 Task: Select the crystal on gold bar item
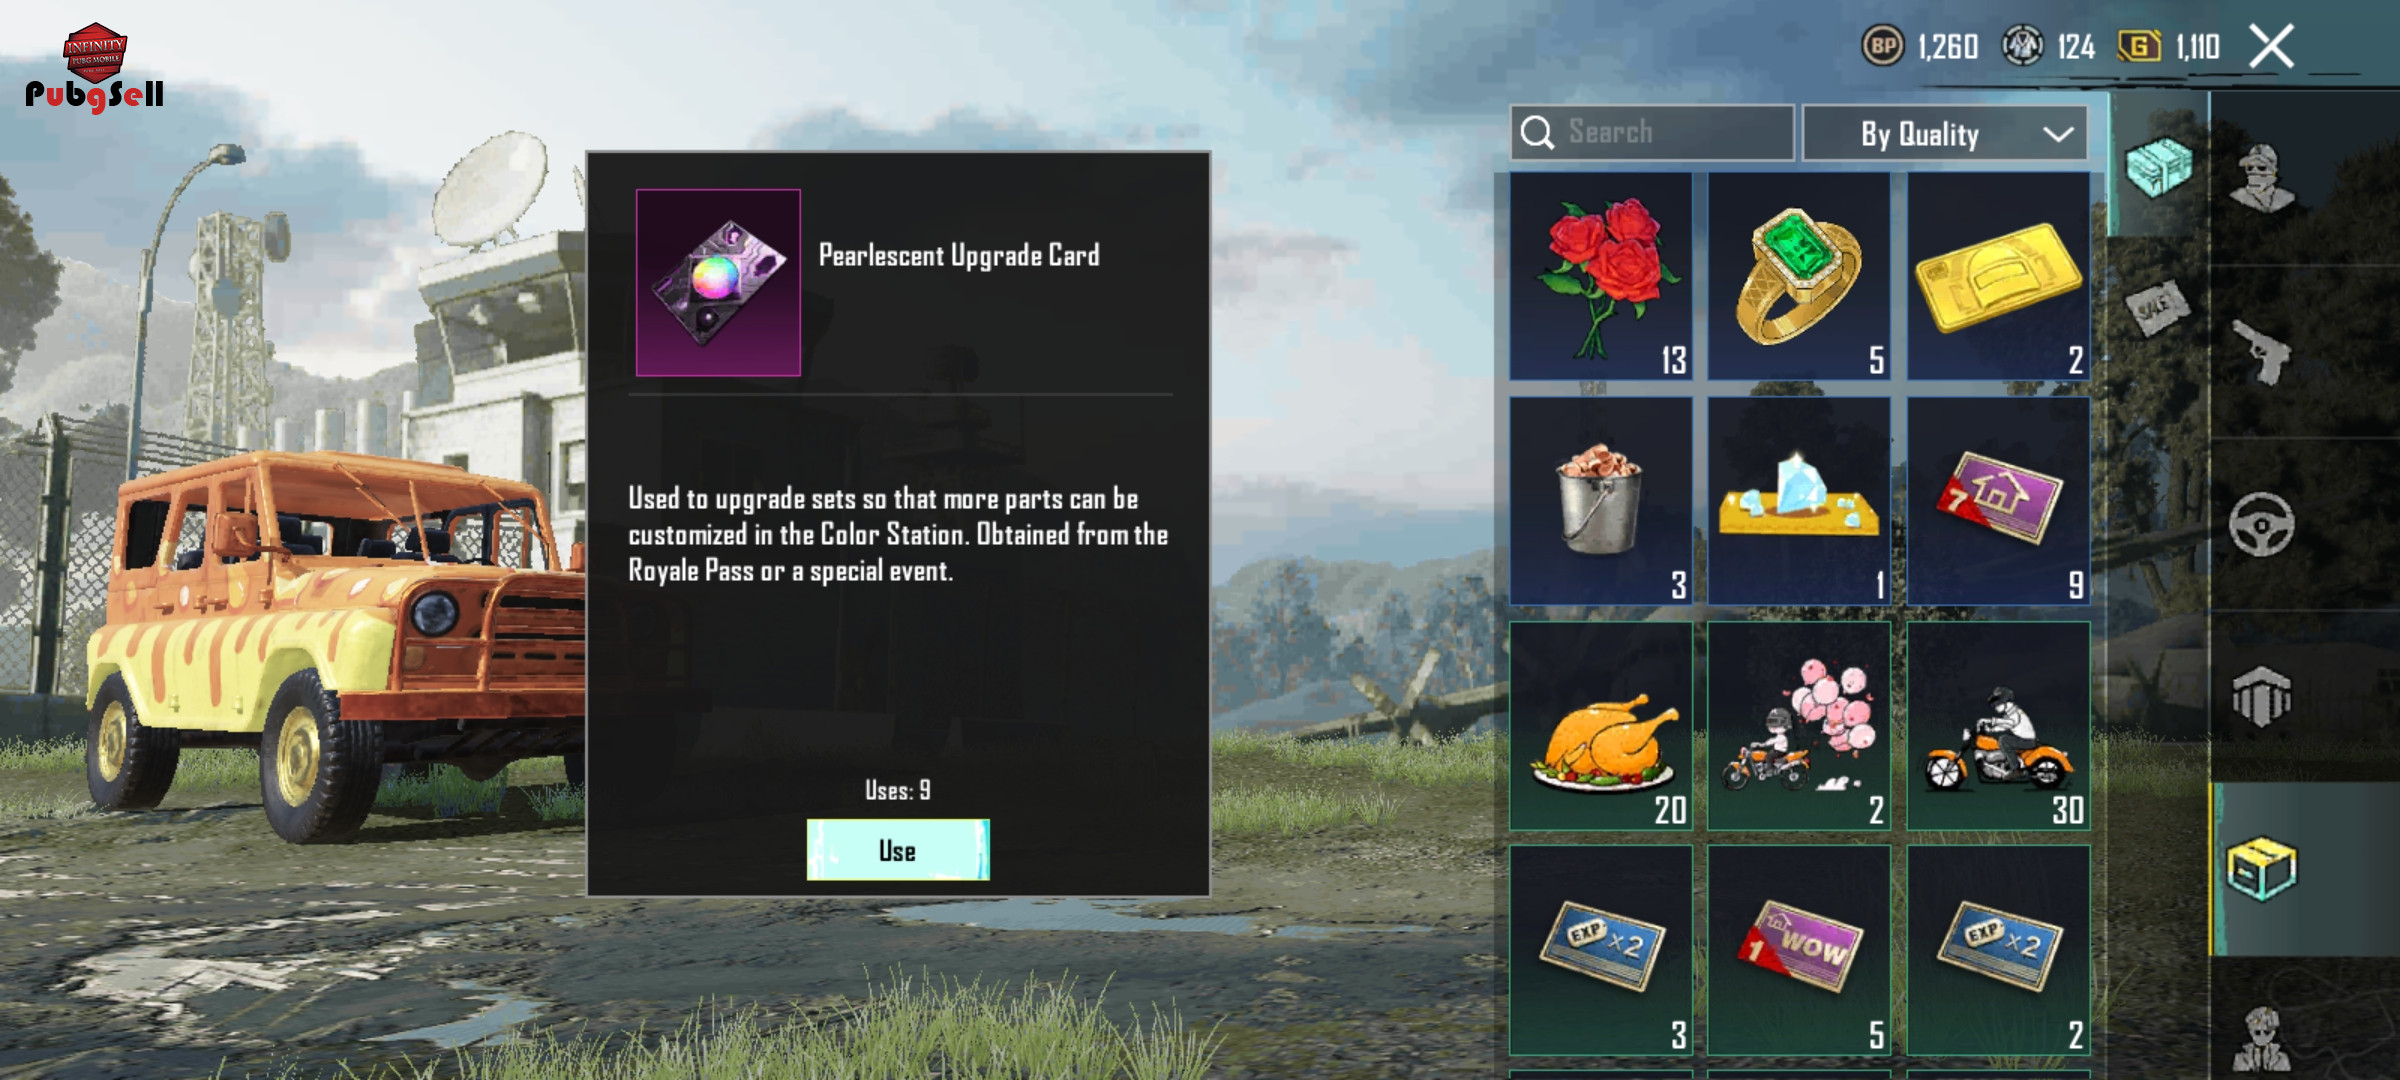tap(1799, 501)
